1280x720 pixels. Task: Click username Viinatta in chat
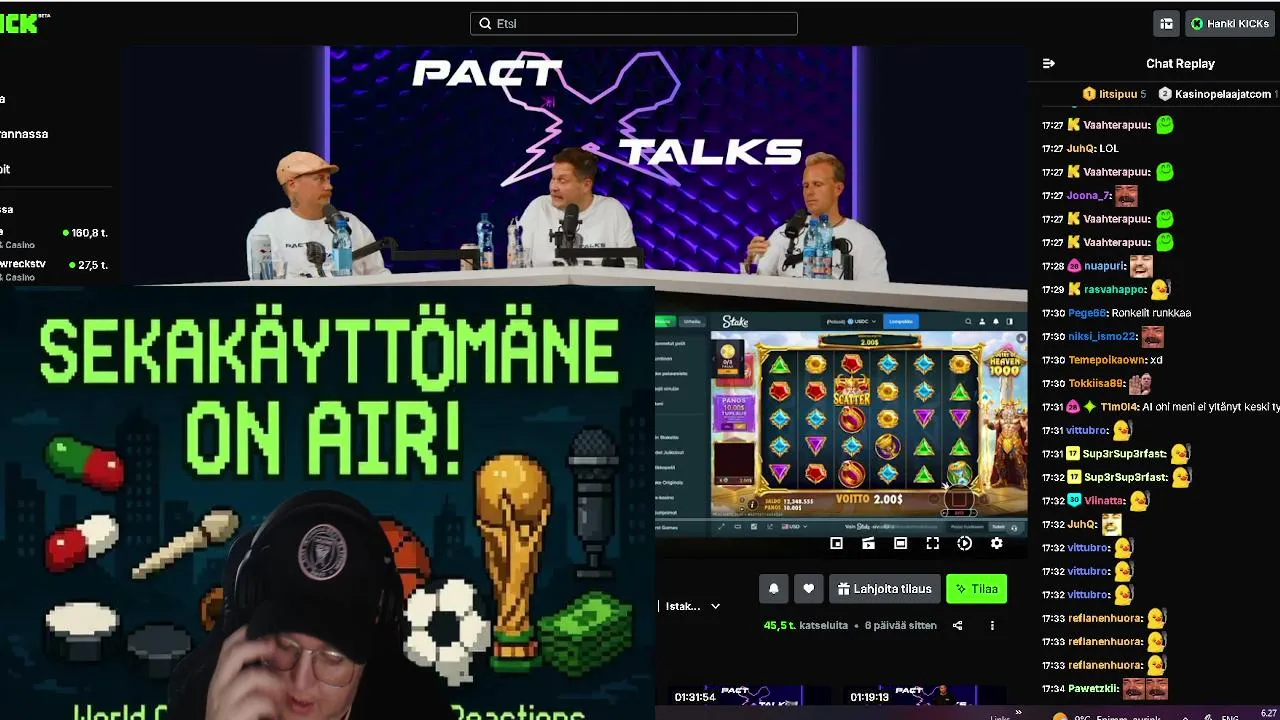[x=1105, y=500]
